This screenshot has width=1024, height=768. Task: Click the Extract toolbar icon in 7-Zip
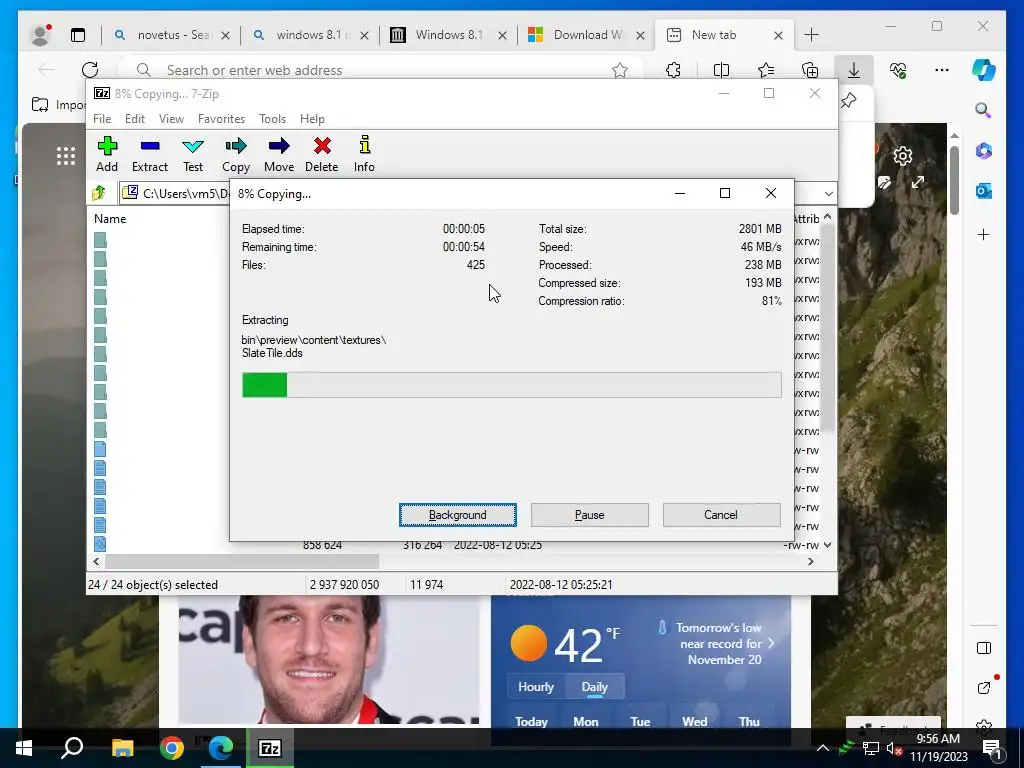point(150,154)
